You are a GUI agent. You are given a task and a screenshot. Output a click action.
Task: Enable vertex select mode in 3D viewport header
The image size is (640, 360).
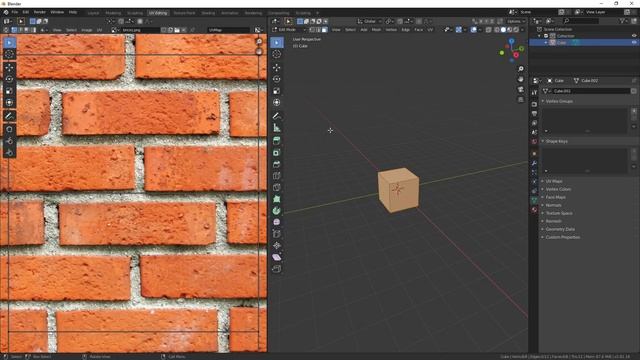pos(312,30)
